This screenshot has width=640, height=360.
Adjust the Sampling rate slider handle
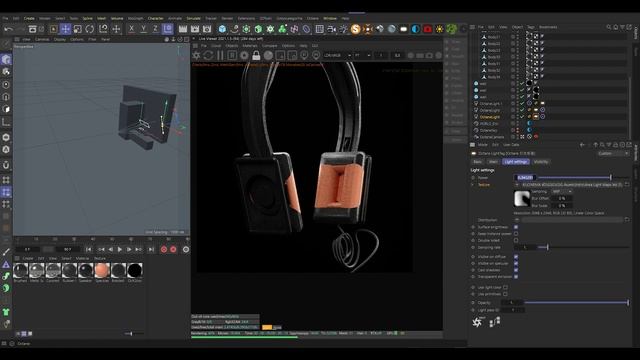coord(547,247)
